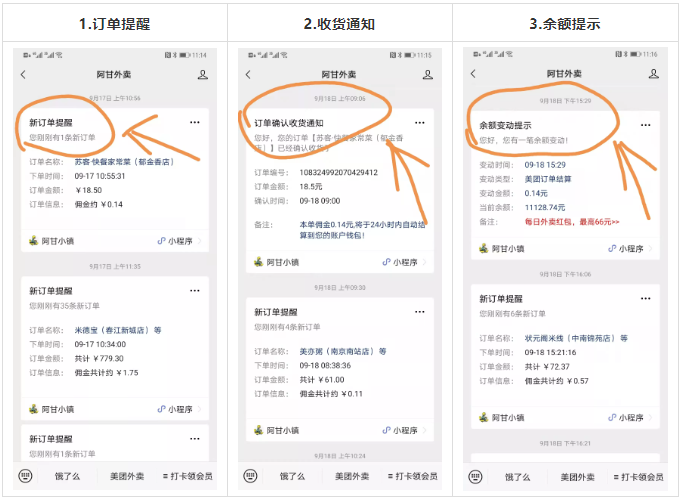Viewport: 683px width, 502px height.
Task: Open the 美团外卖 menu in the 余额提示 screen
Action: [578, 477]
